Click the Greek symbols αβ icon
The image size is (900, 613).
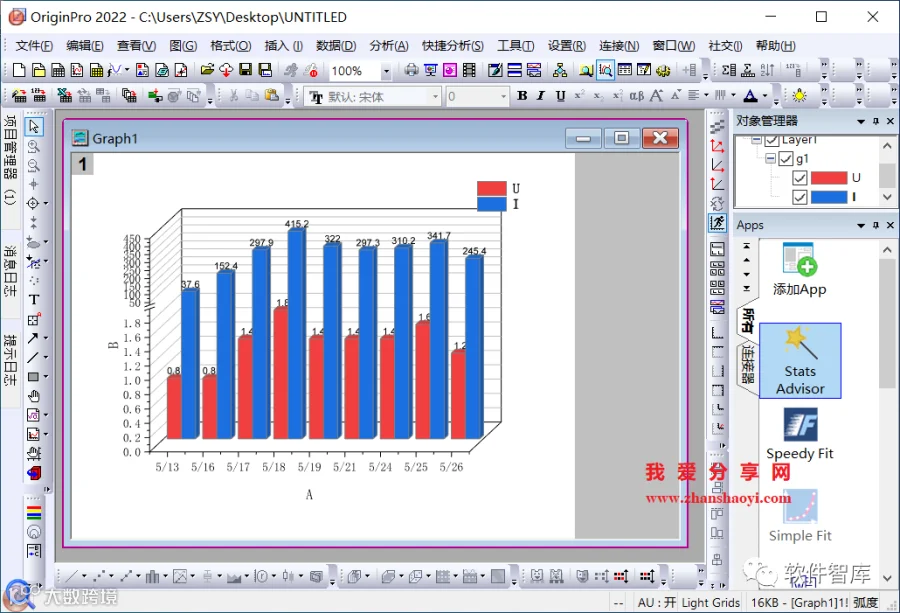point(637,96)
